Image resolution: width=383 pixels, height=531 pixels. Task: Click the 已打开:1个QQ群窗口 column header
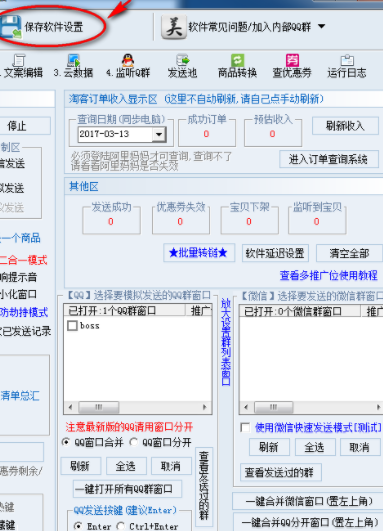[125, 310]
